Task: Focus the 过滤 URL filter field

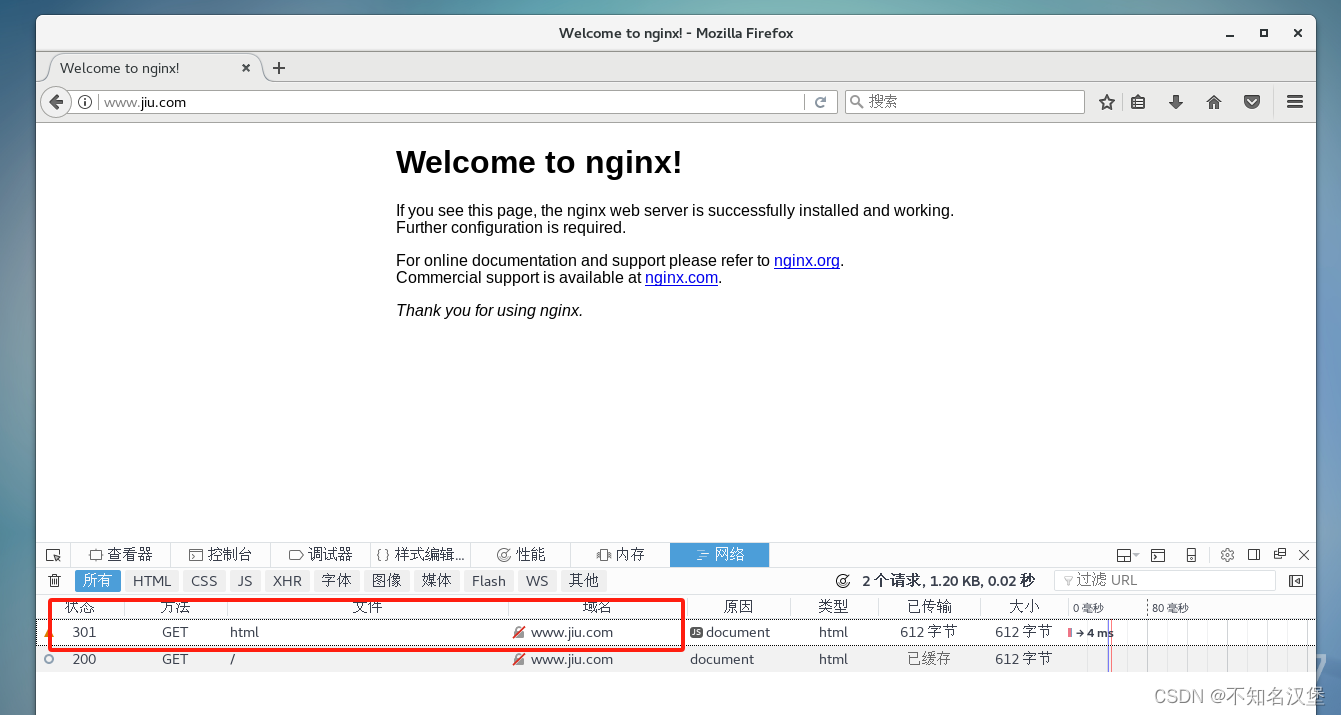Action: (1165, 580)
